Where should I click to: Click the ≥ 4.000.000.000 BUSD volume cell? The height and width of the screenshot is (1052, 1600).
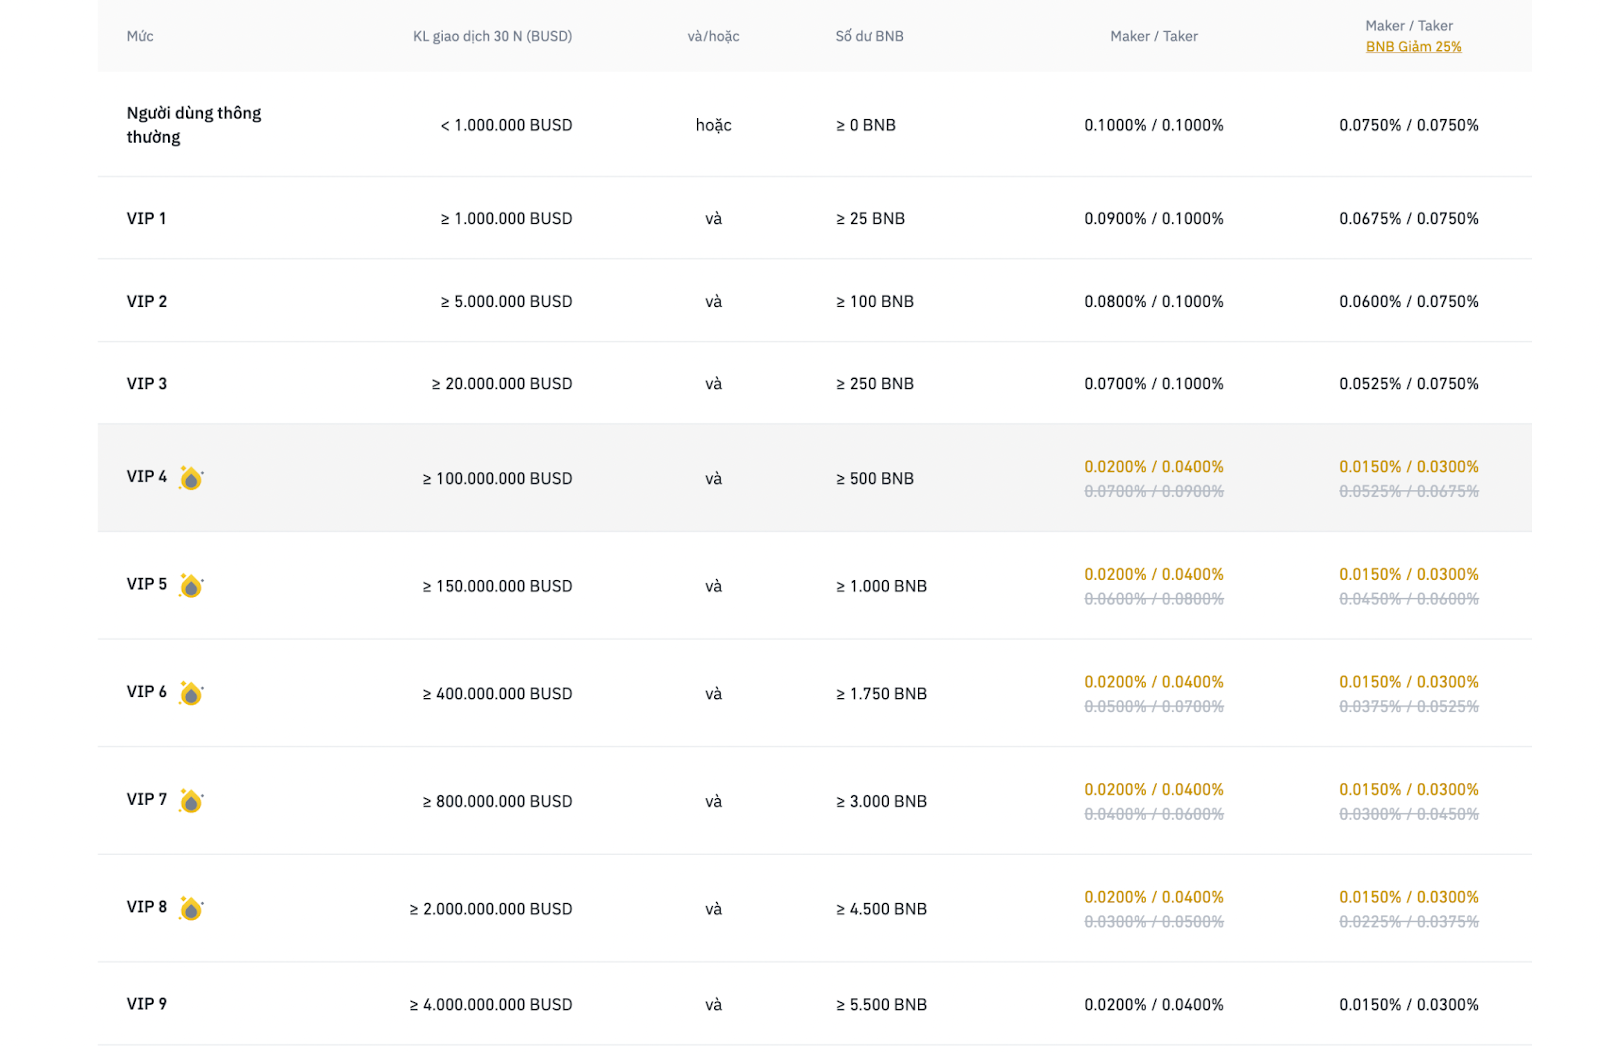[491, 1004]
